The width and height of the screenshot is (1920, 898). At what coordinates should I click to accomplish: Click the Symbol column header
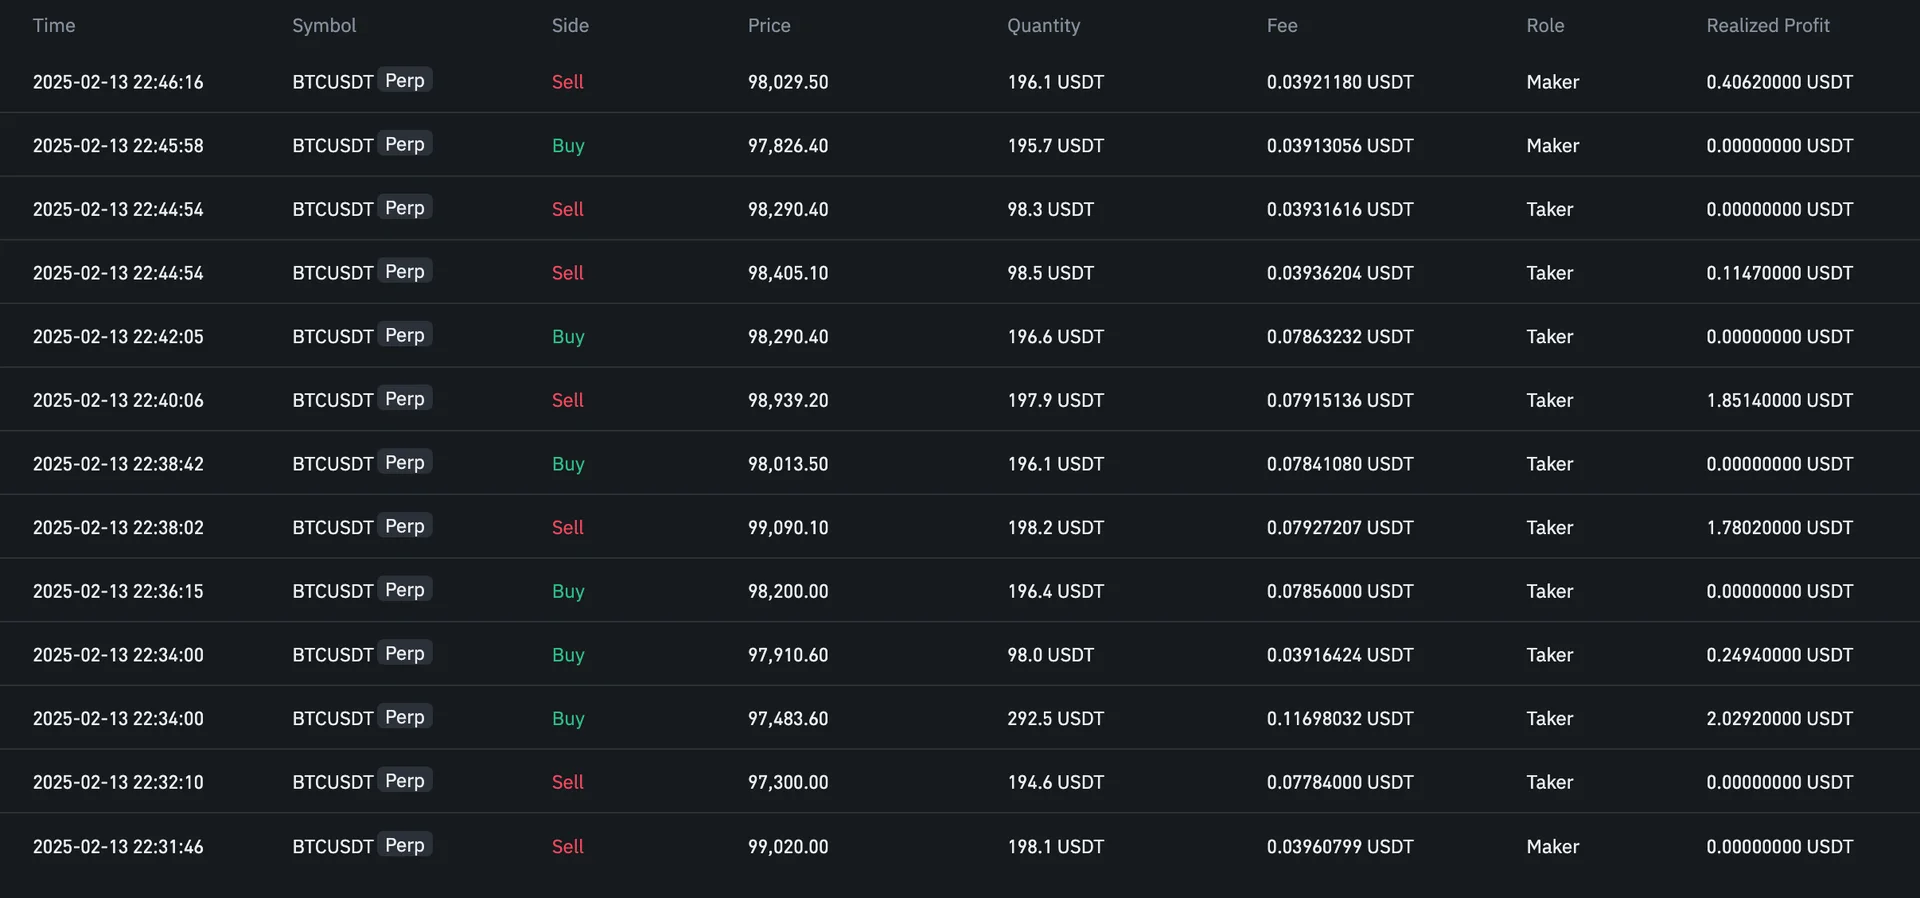[x=324, y=26]
